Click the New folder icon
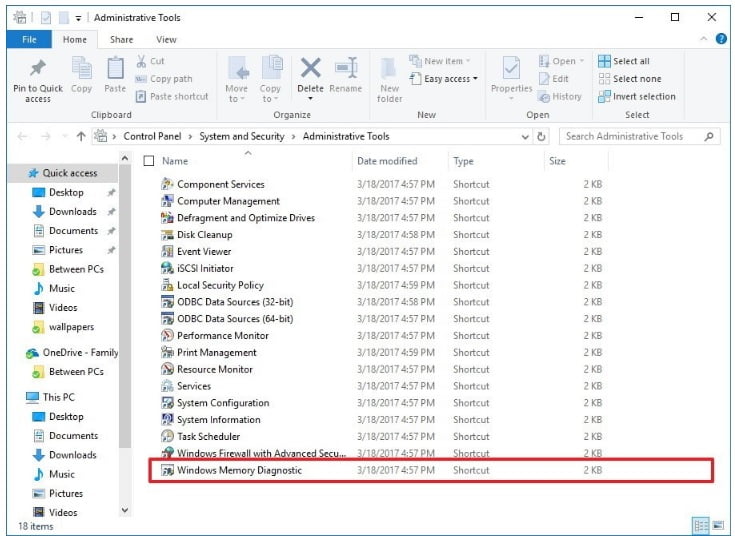 389,68
